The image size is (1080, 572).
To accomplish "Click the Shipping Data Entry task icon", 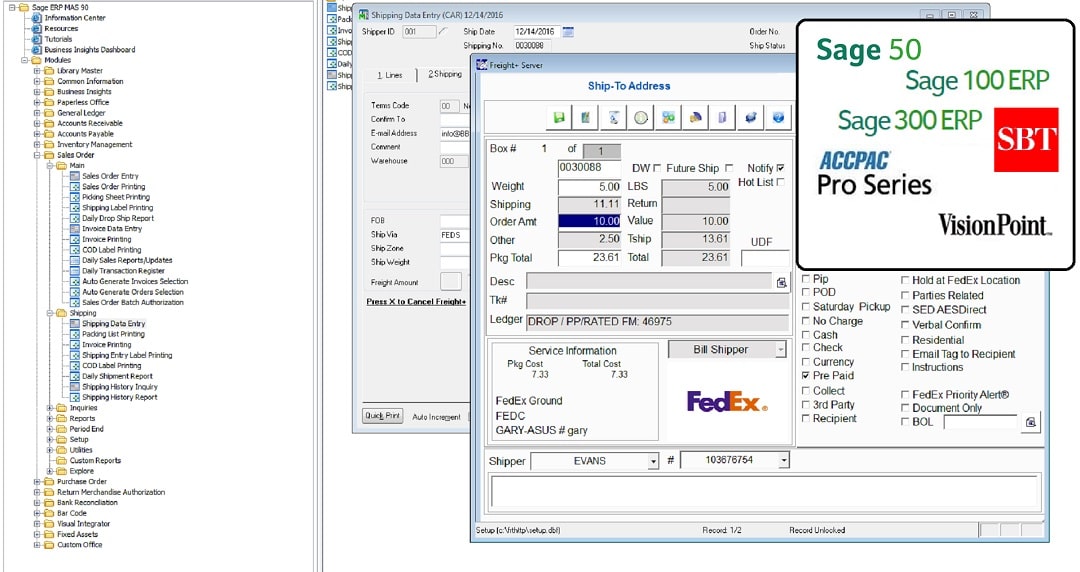I will (x=75, y=324).
